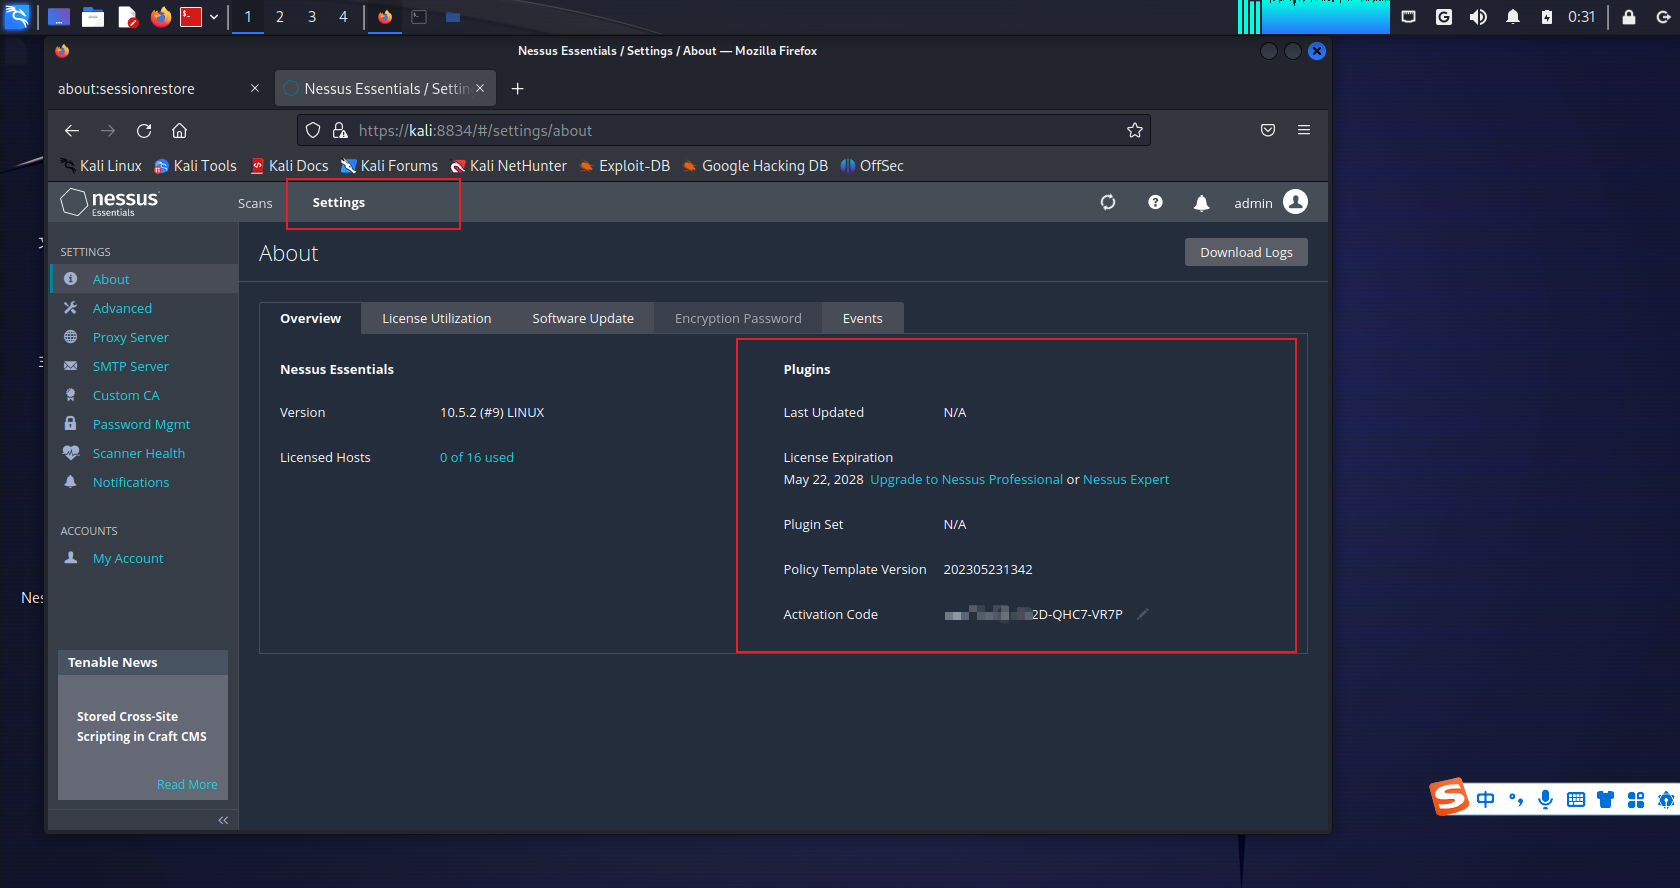Open the Advanced settings link
The height and width of the screenshot is (888, 1680).
[122, 308]
